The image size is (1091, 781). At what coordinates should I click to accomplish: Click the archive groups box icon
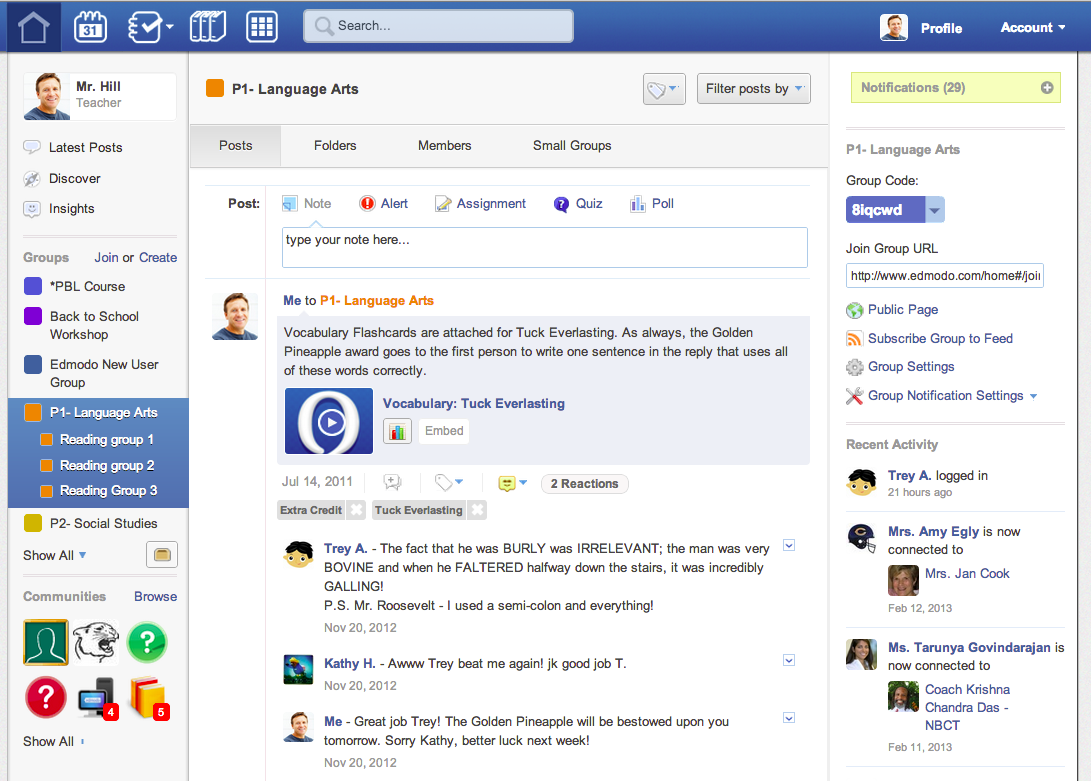(161, 554)
